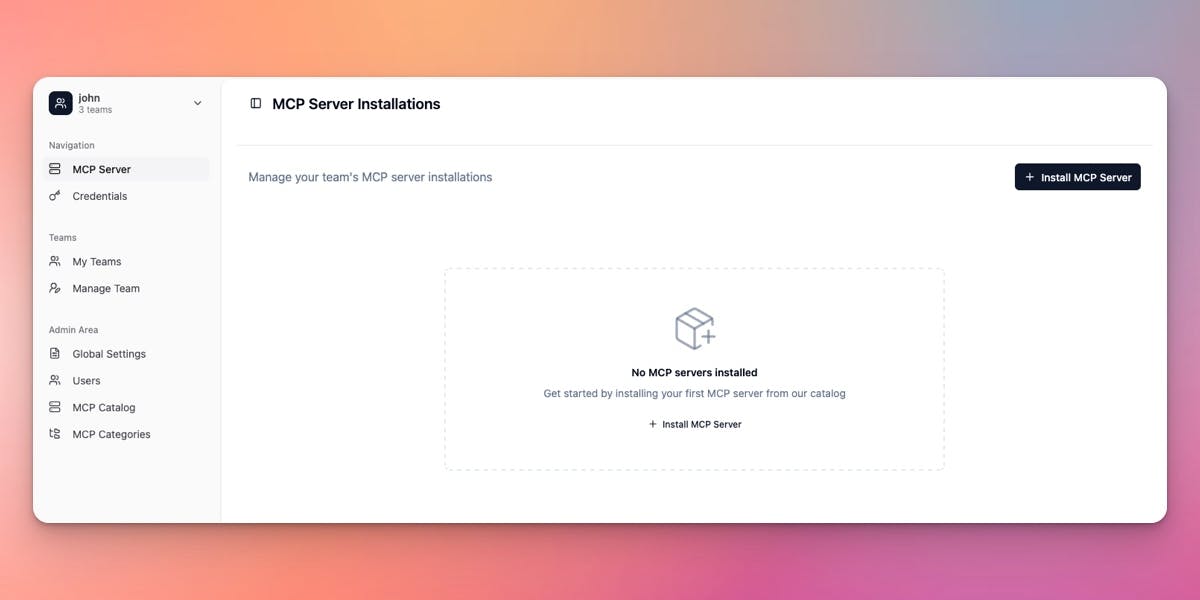The image size is (1200, 600).
Task: Click the plus icon on the Install button
Action: click(1030, 176)
